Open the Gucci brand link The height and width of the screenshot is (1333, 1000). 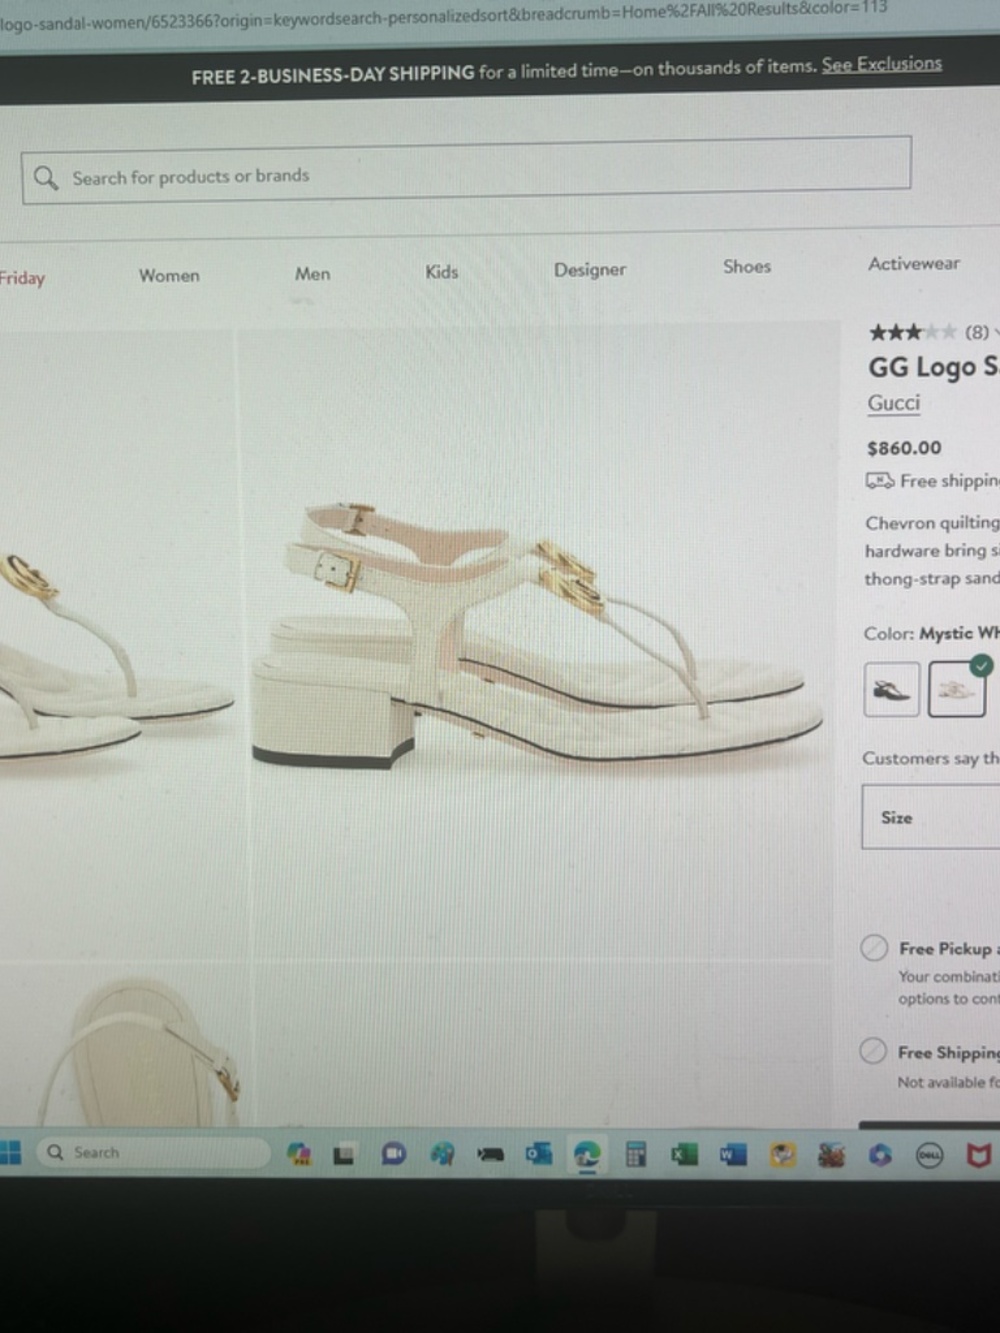tap(894, 403)
